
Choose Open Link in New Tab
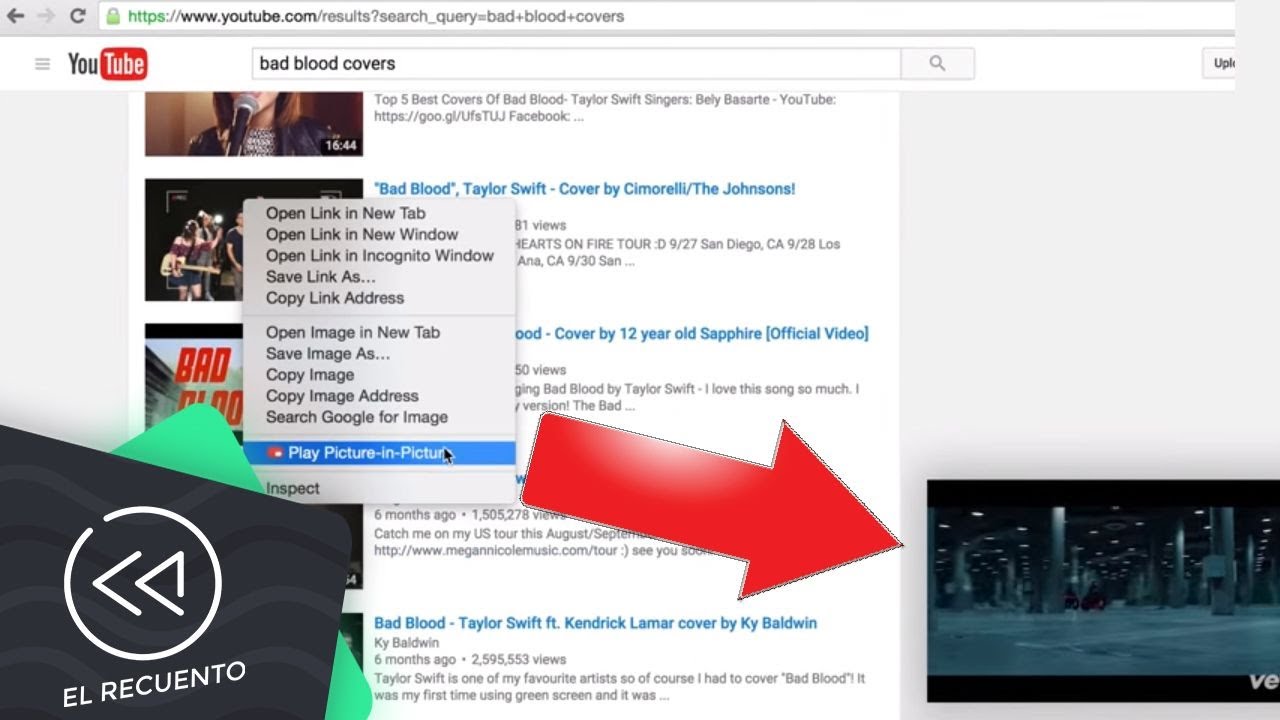tap(346, 213)
